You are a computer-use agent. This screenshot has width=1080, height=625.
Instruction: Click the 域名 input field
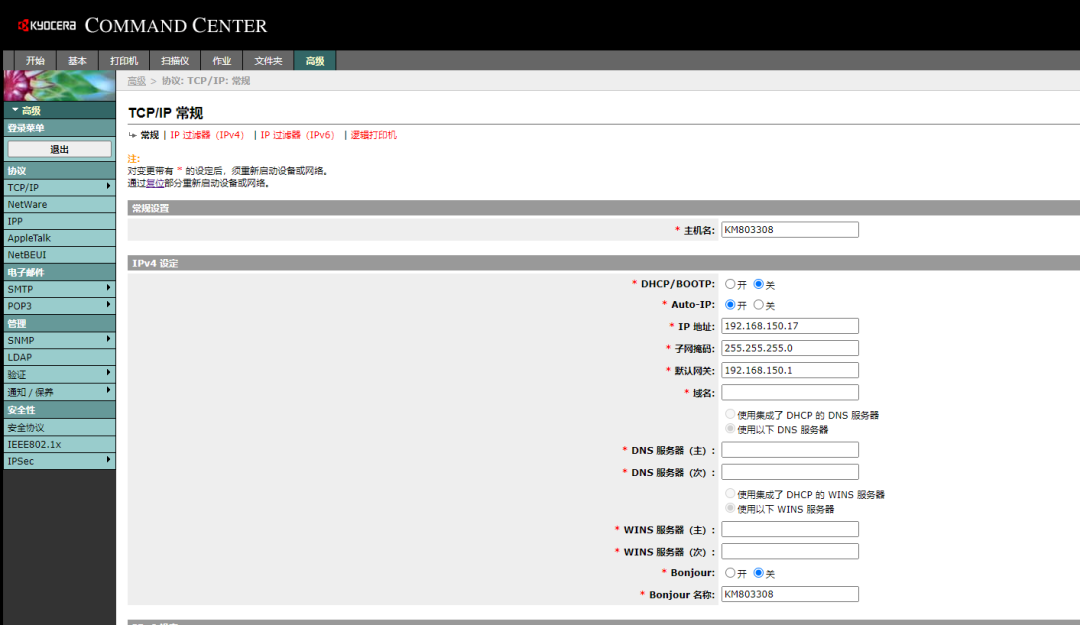[x=789, y=392]
